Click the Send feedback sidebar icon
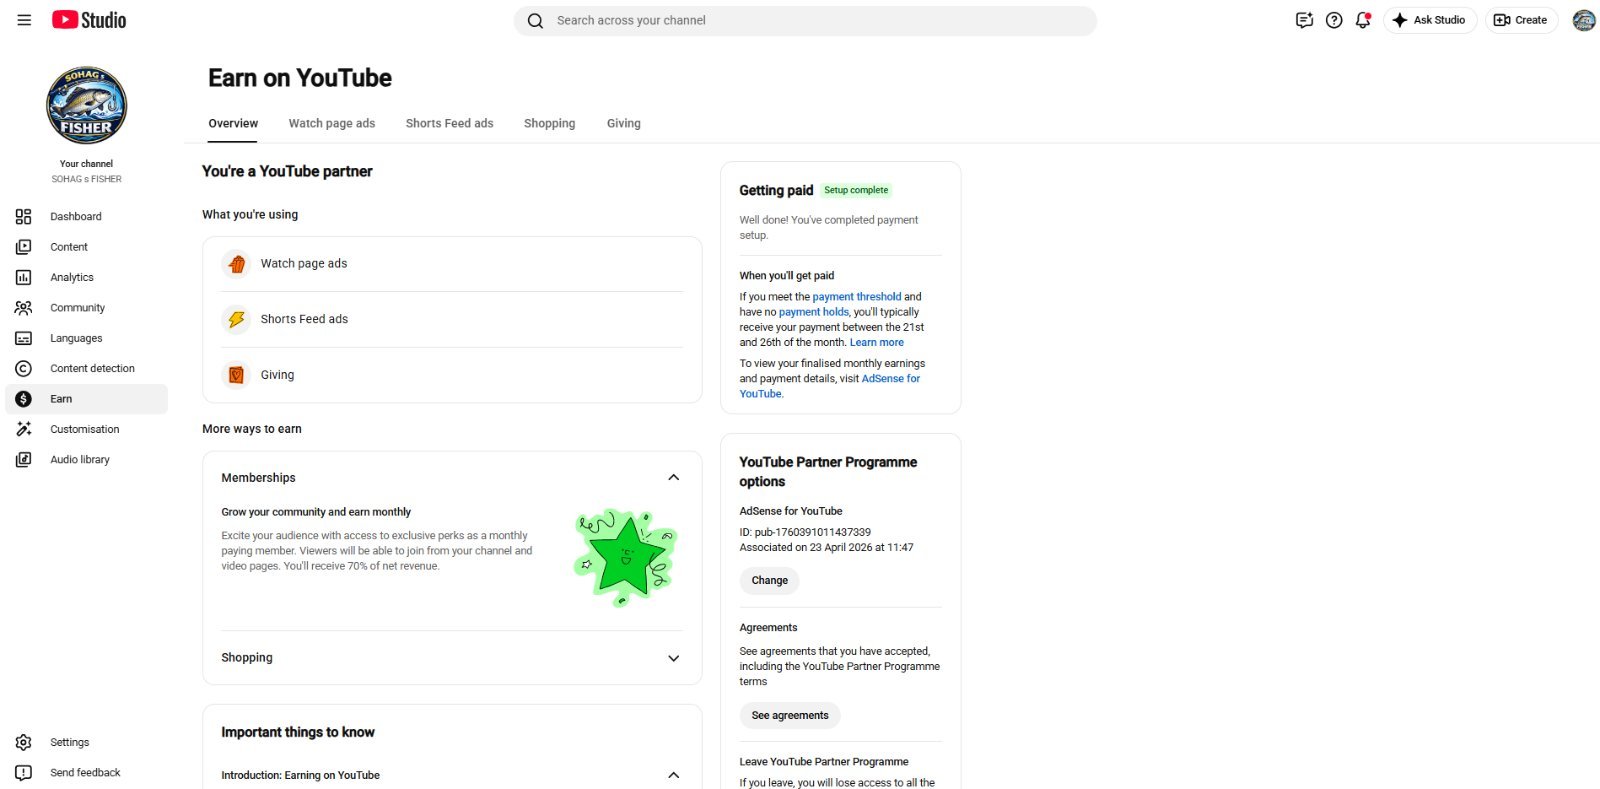The image size is (1600, 789). coord(23,773)
